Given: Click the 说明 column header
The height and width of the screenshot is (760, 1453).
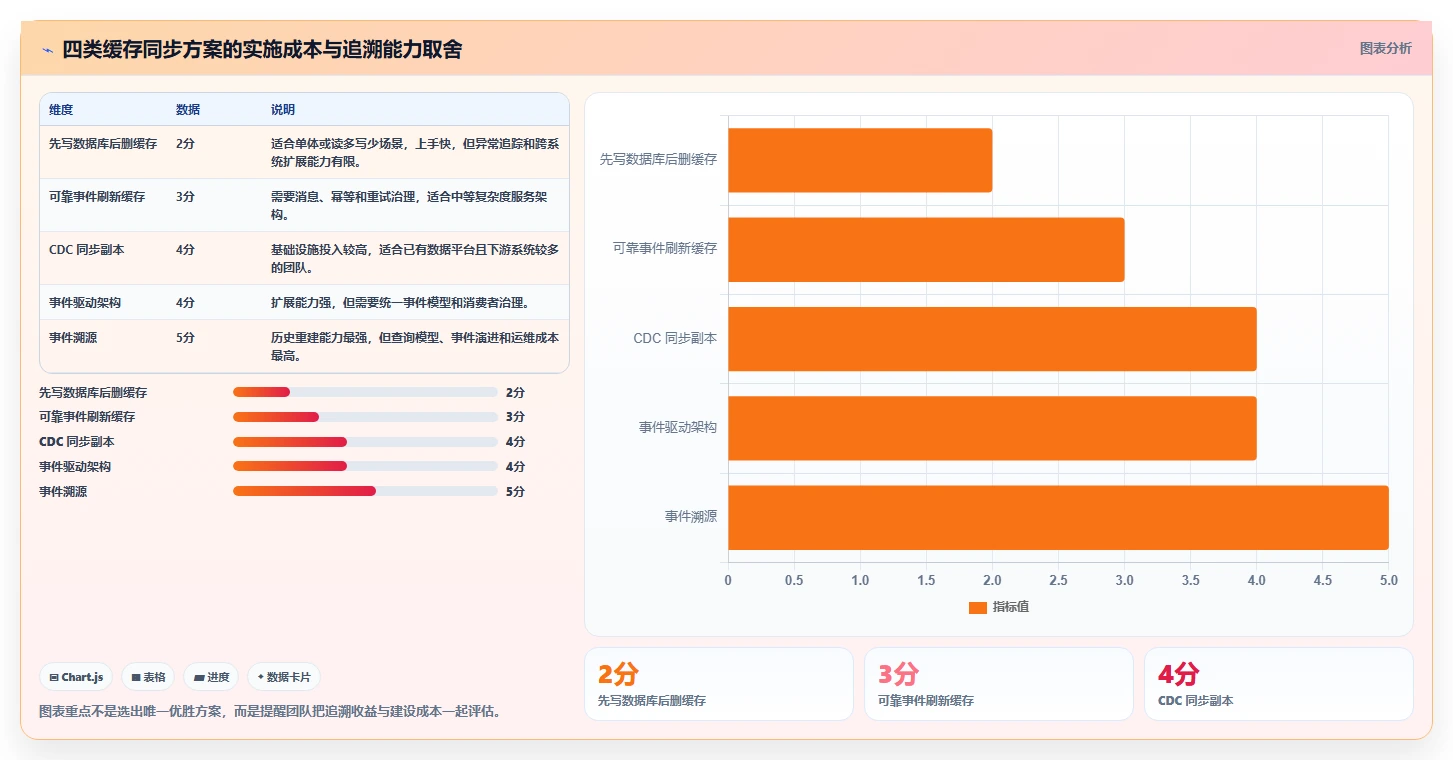Looking at the screenshot, I should click(x=283, y=110).
